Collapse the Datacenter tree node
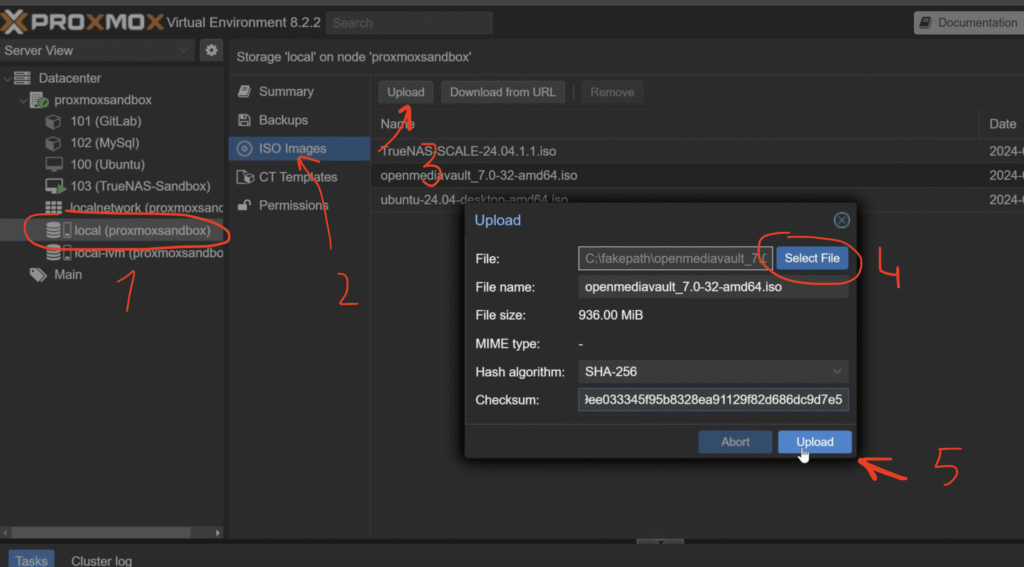 pos(7,78)
